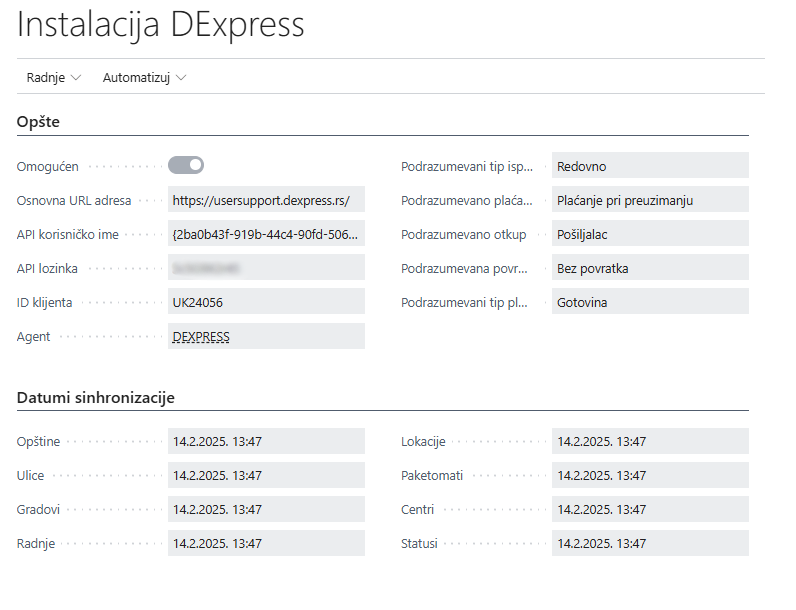Click the API korisničko ime field

[x=266, y=234]
